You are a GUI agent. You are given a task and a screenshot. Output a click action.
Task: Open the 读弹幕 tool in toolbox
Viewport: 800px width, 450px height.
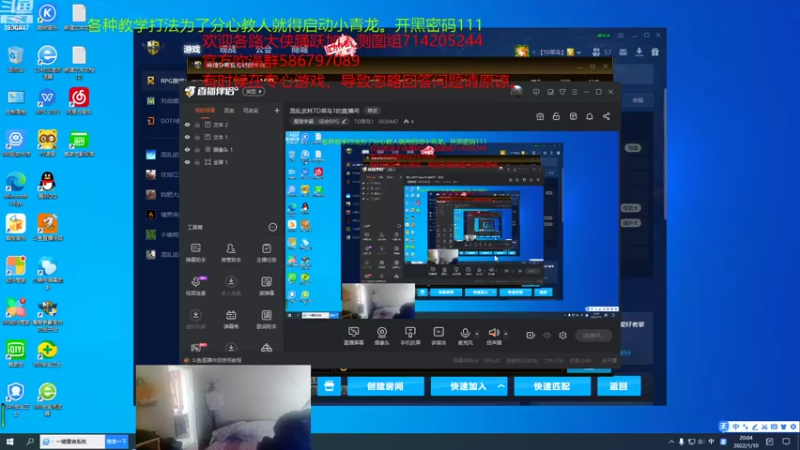pos(266,286)
